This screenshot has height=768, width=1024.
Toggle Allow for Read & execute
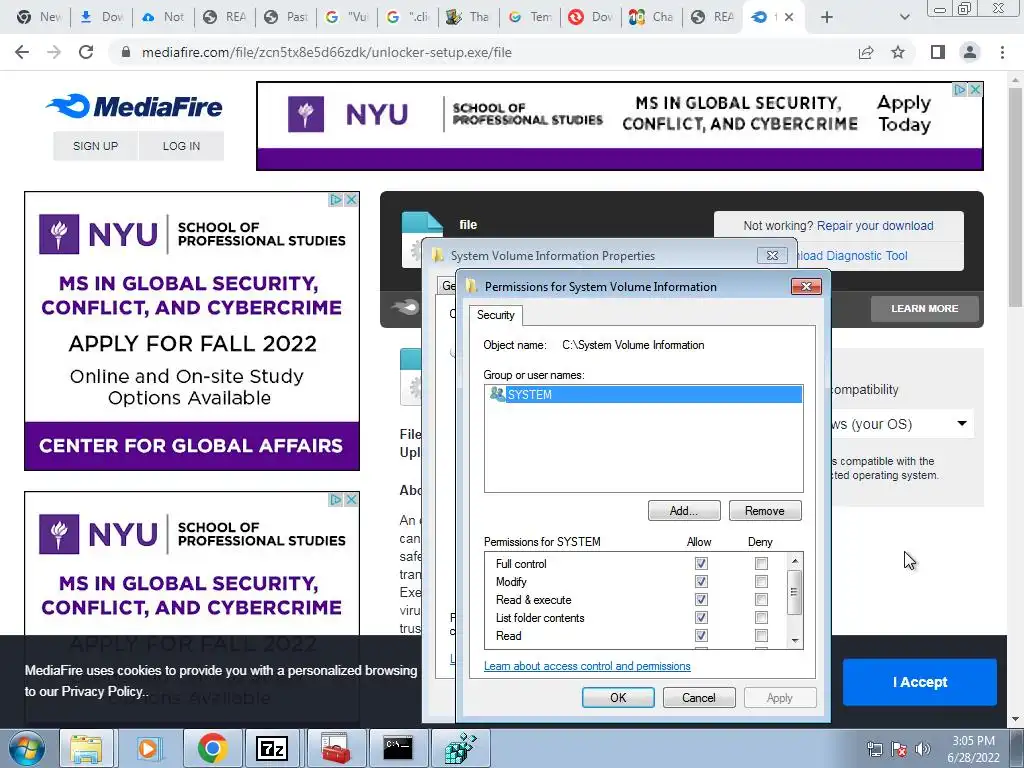point(701,599)
